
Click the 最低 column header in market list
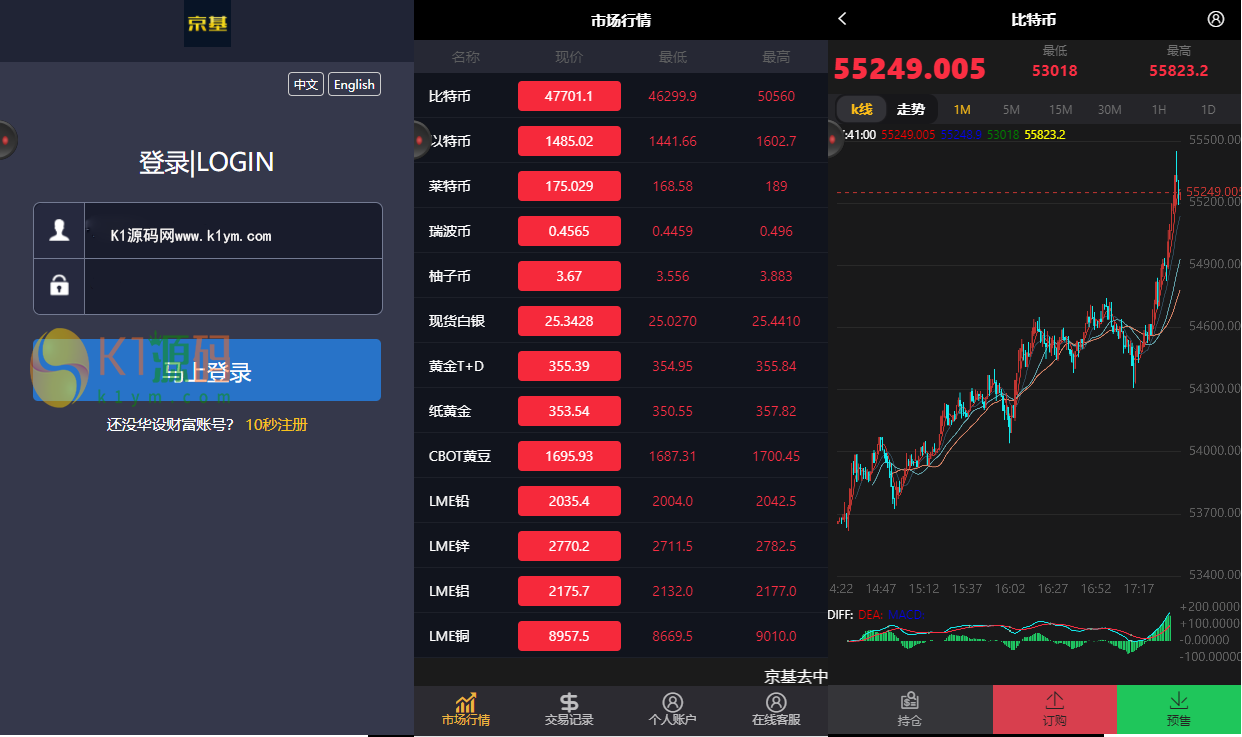[673, 57]
